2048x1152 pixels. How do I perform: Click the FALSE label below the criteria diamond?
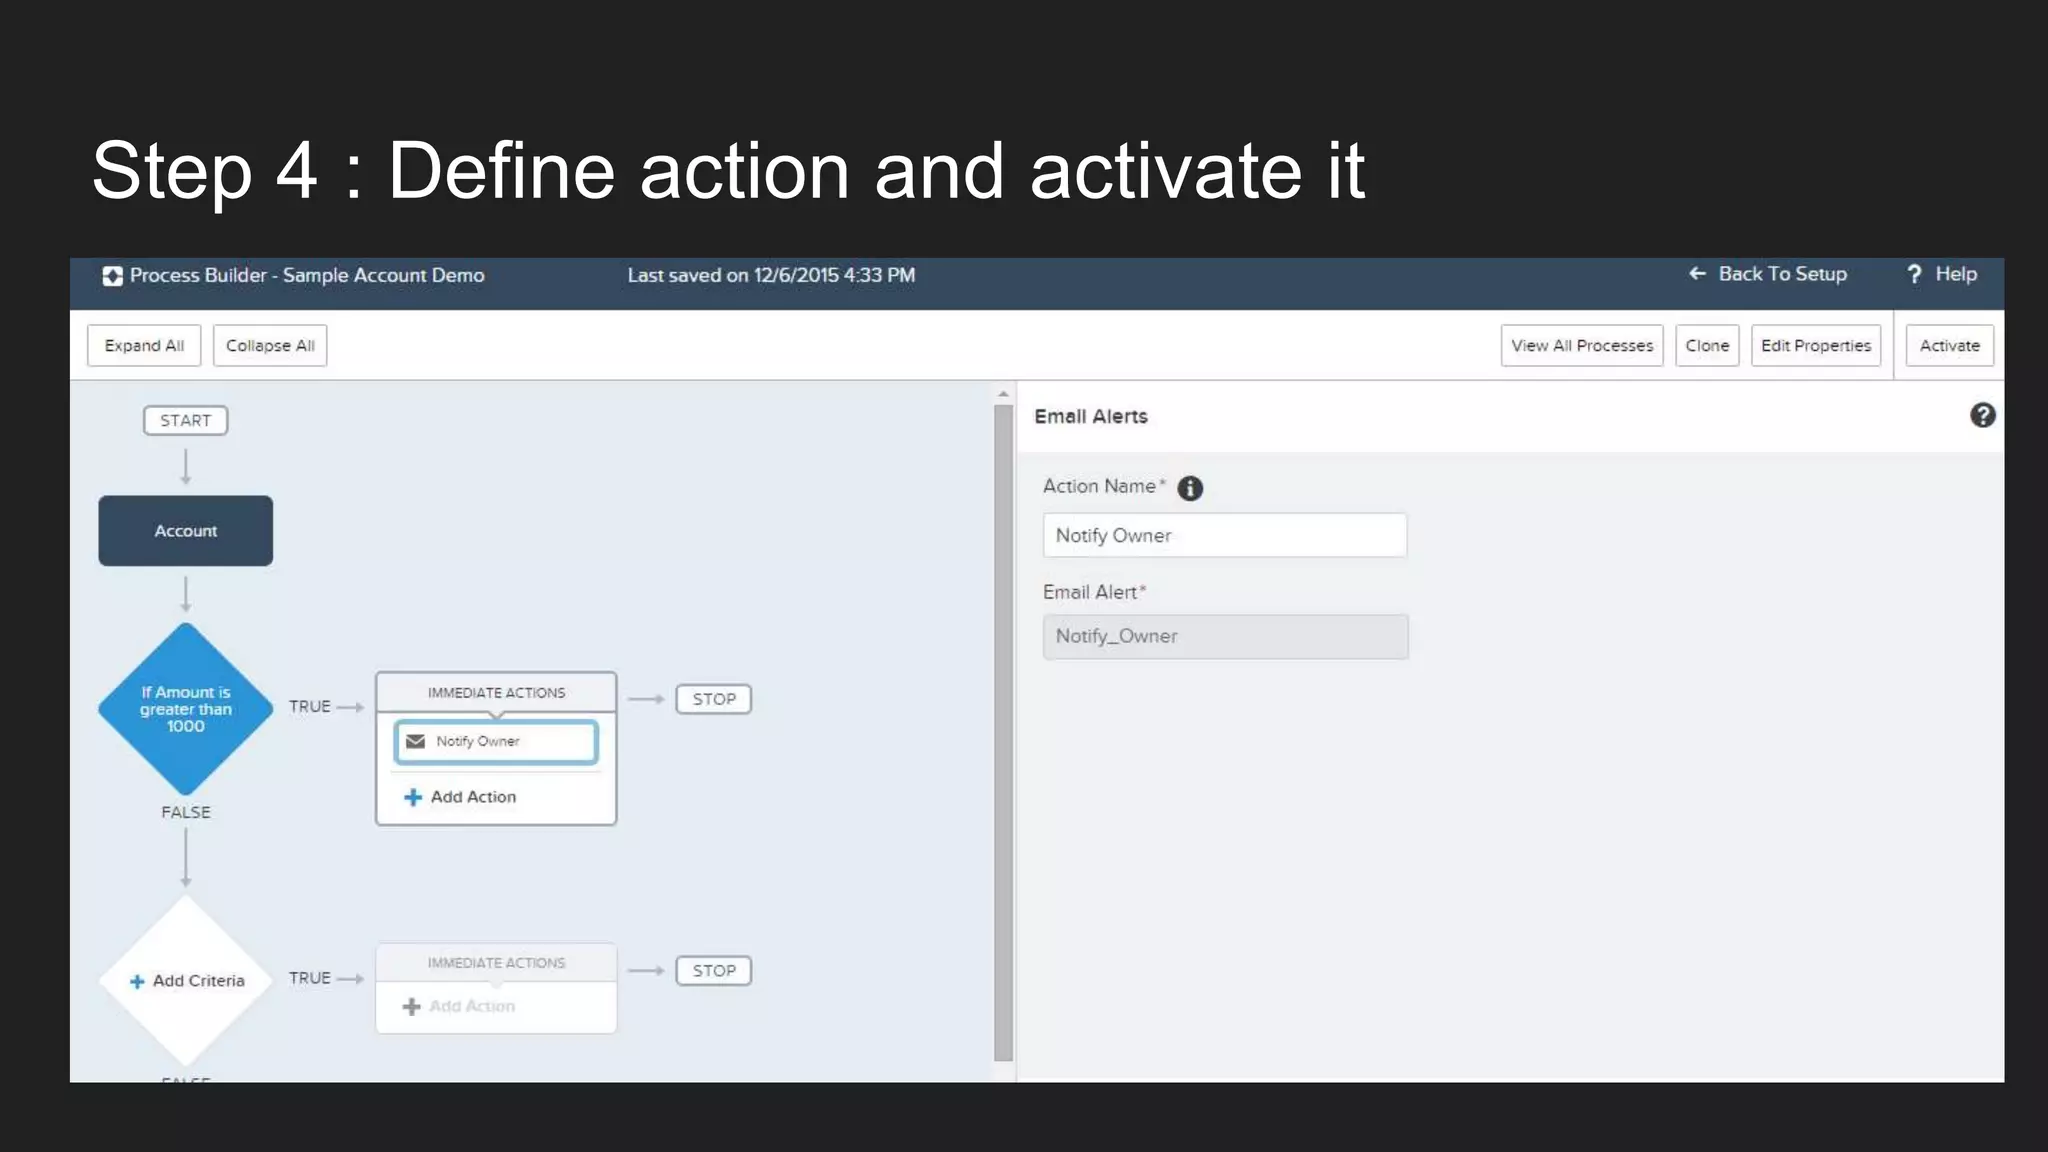click(x=186, y=812)
